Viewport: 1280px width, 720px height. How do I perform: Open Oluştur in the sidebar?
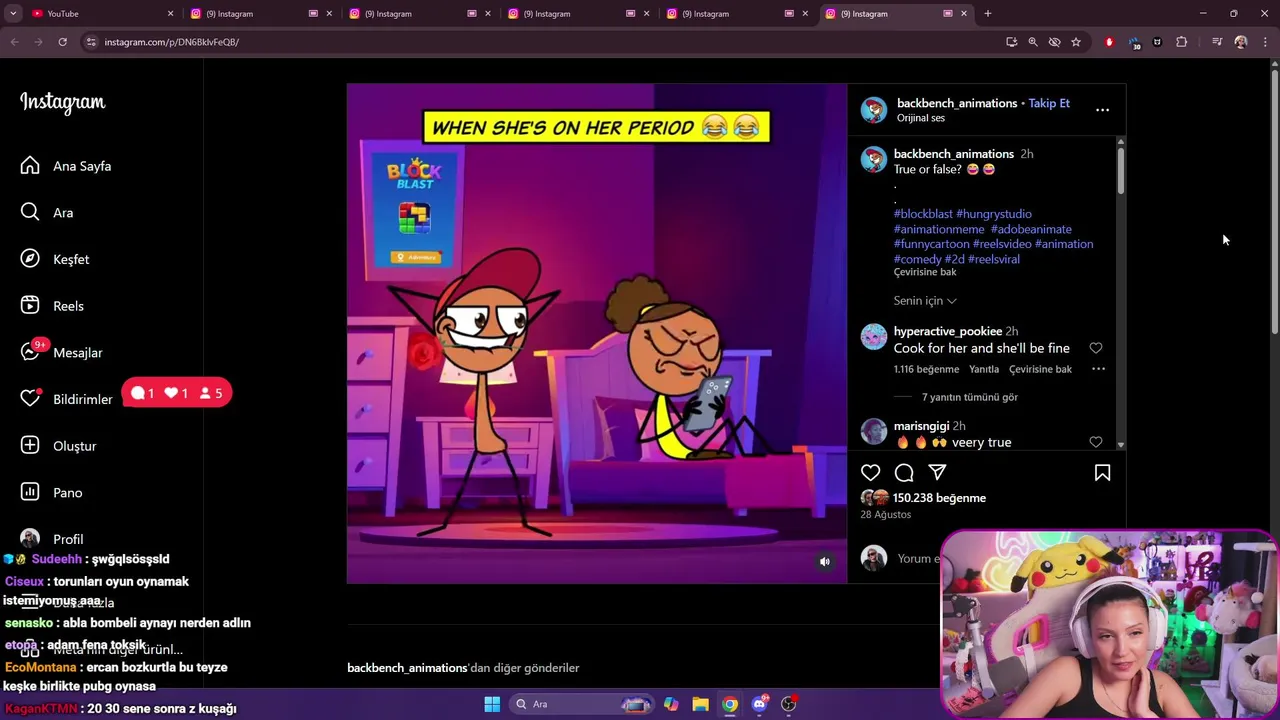[x=59, y=446]
